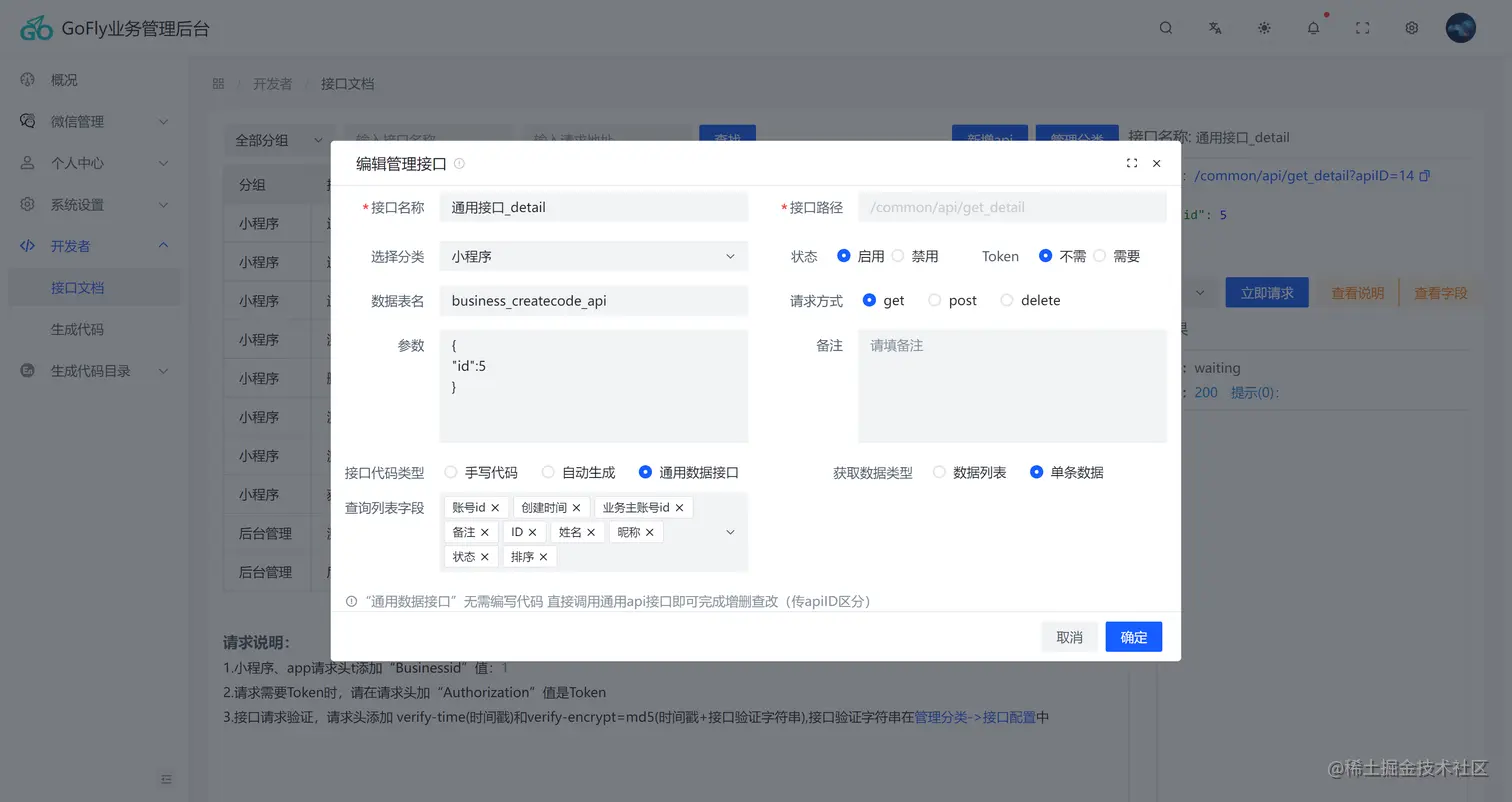The image size is (1512, 802).
Task: Remove the ID tag
Action: pos(532,532)
